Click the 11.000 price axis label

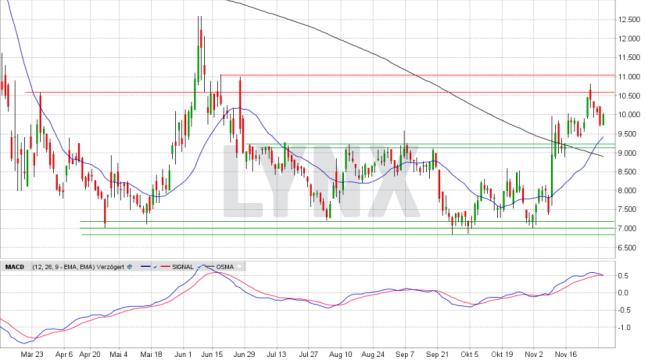(x=629, y=77)
